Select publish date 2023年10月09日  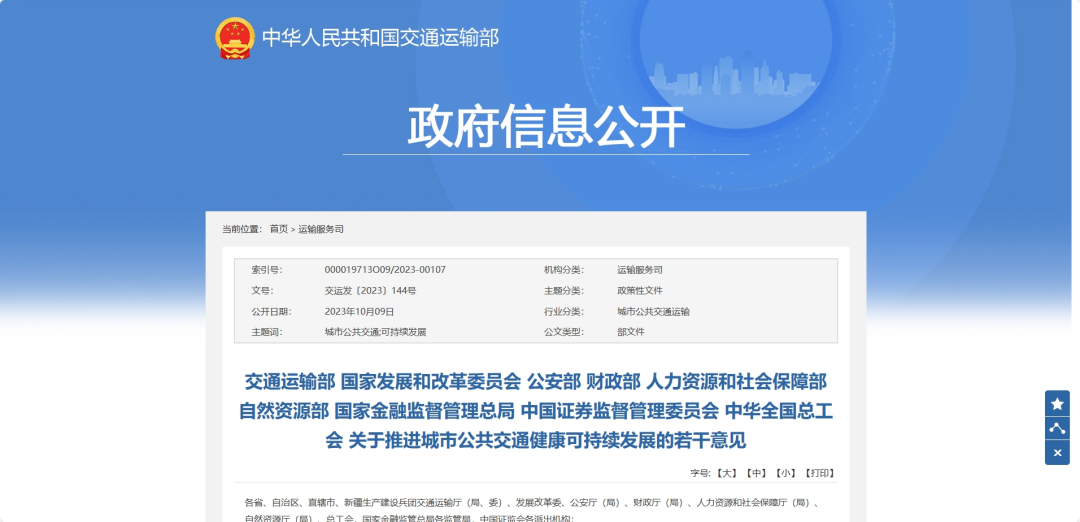point(360,311)
